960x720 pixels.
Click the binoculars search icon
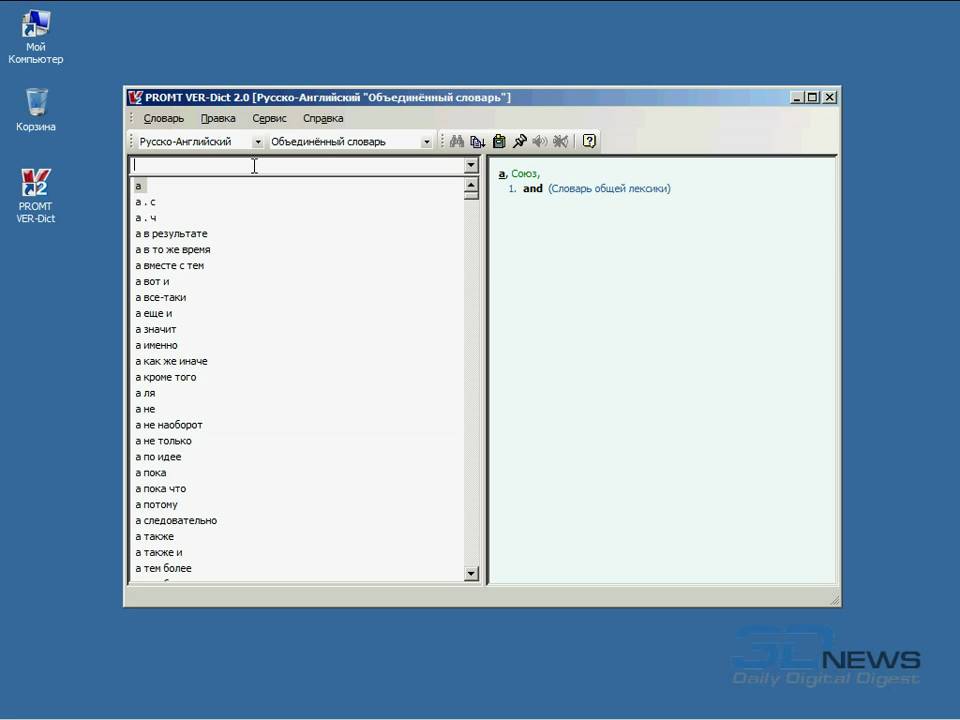coord(457,141)
